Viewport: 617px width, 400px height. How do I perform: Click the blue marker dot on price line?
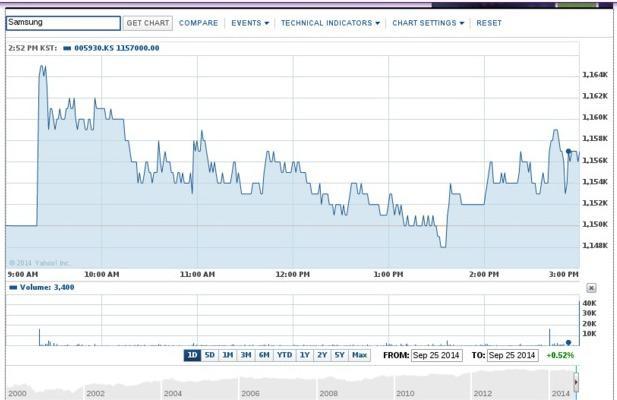(x=569, y=151)
